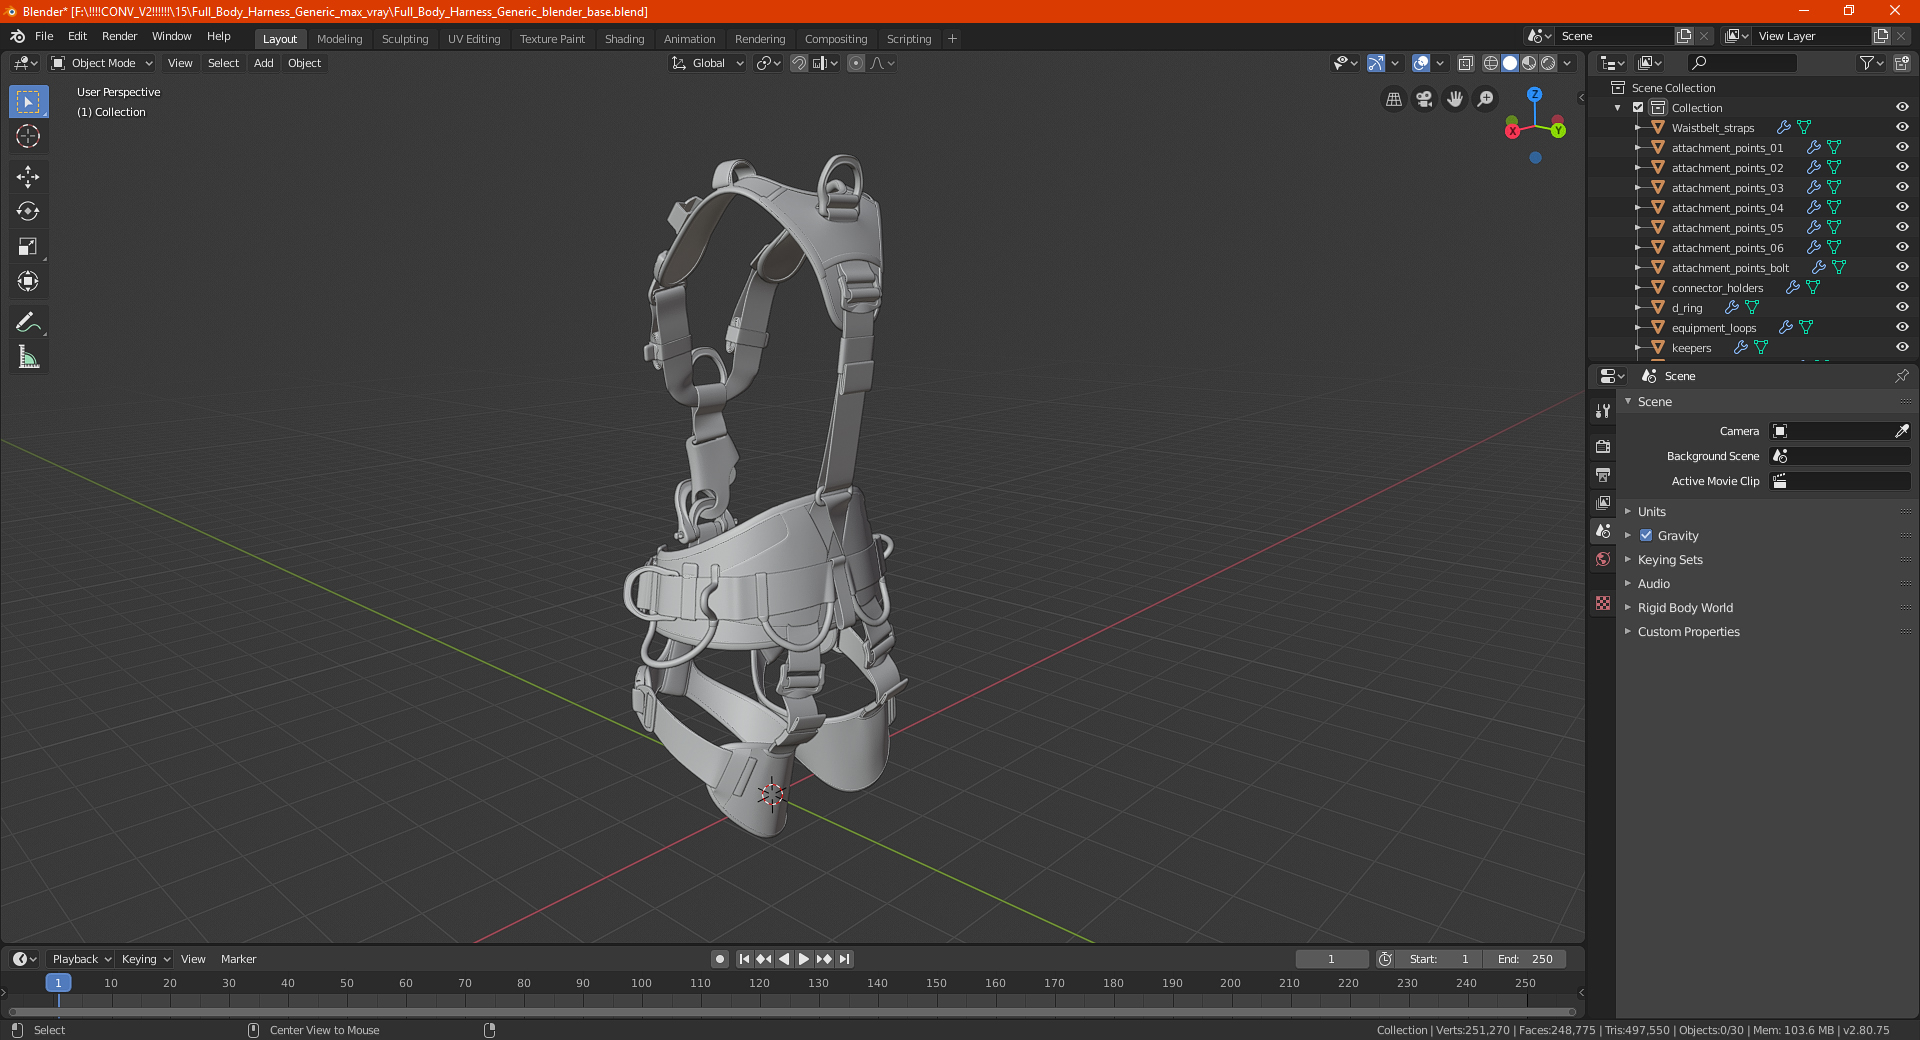The image size is (1920, 1040).
Task: Open the Output properties tab
Action: [1603, 474]
